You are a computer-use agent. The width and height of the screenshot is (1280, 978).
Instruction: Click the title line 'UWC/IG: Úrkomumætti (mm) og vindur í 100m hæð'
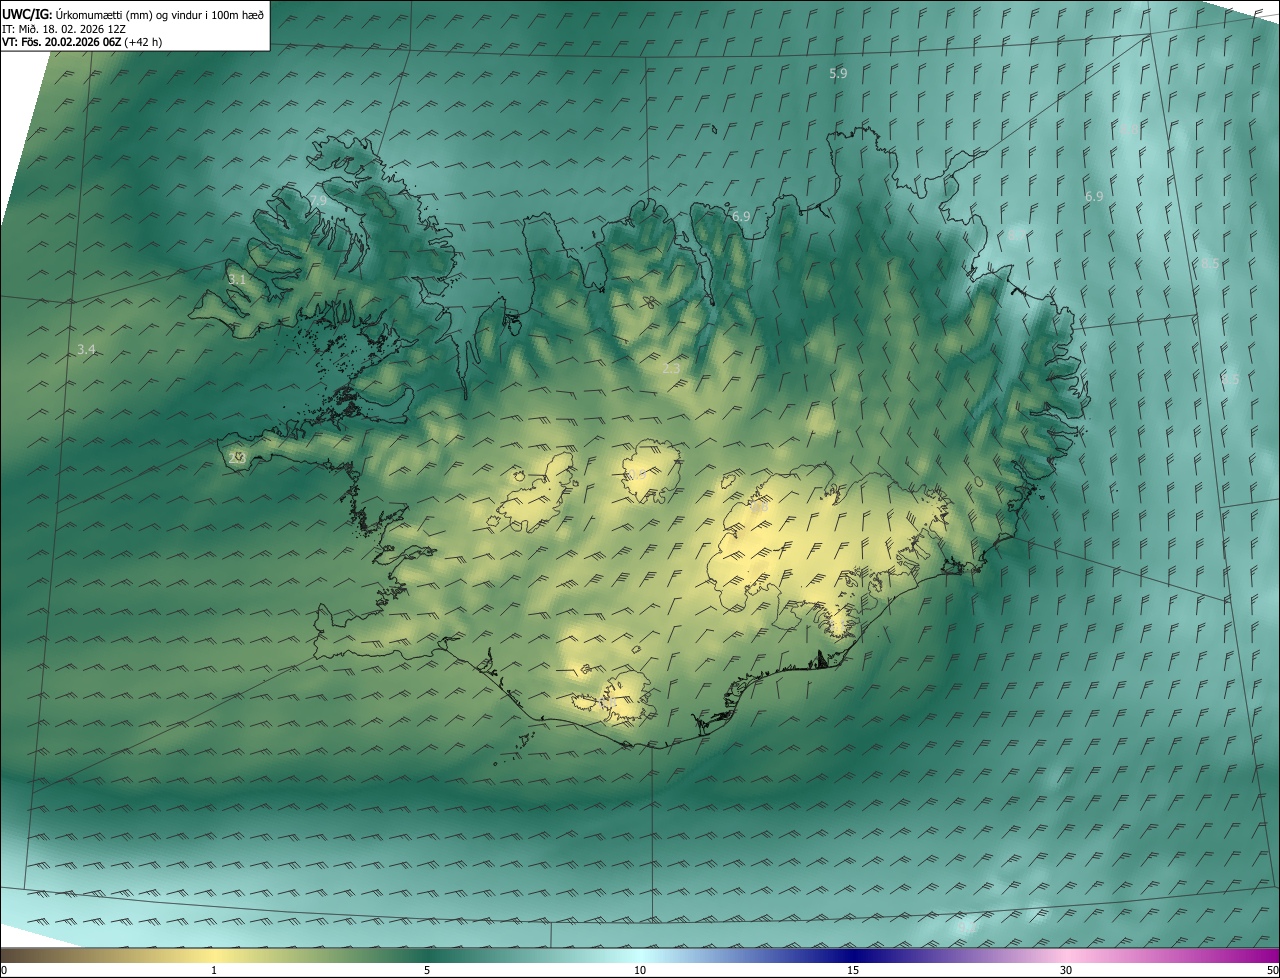pos(133,13)
